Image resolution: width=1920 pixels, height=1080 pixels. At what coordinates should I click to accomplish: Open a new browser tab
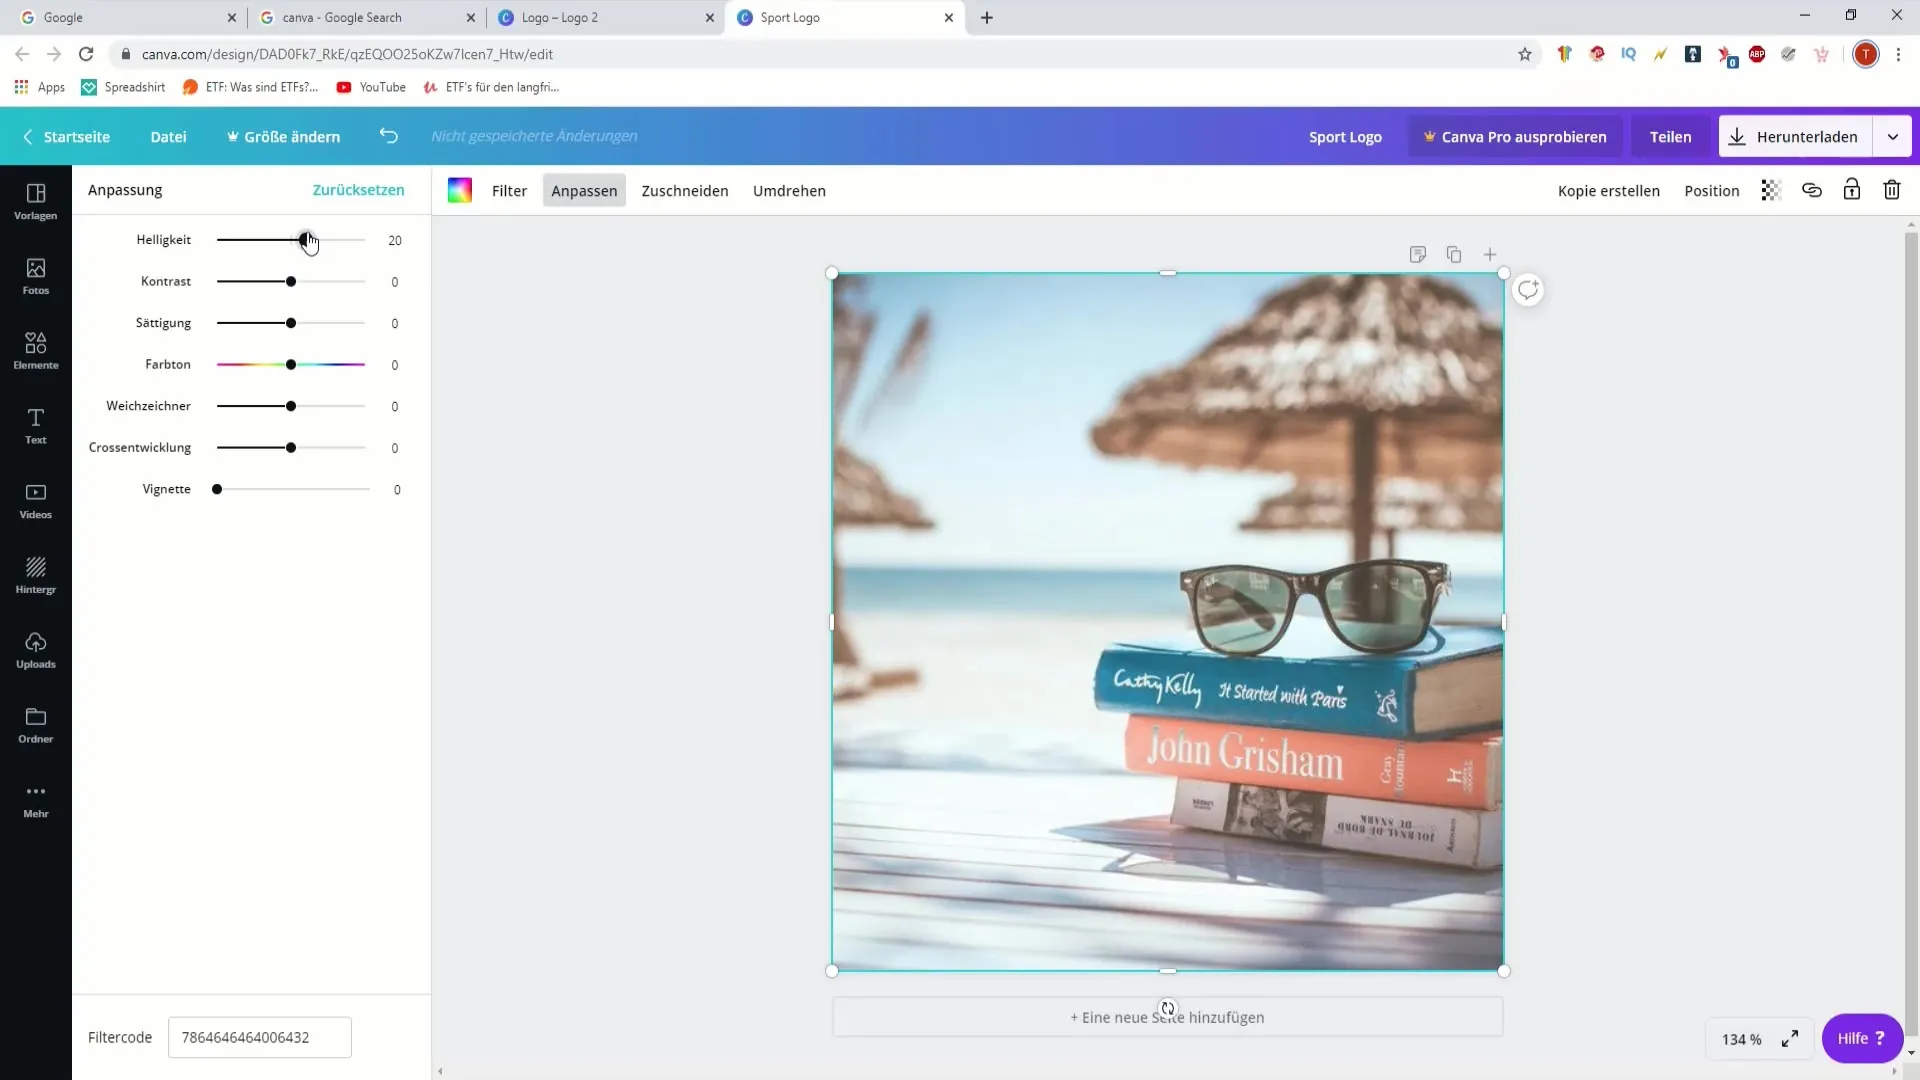pyautogui.click(x=987, y=17)
